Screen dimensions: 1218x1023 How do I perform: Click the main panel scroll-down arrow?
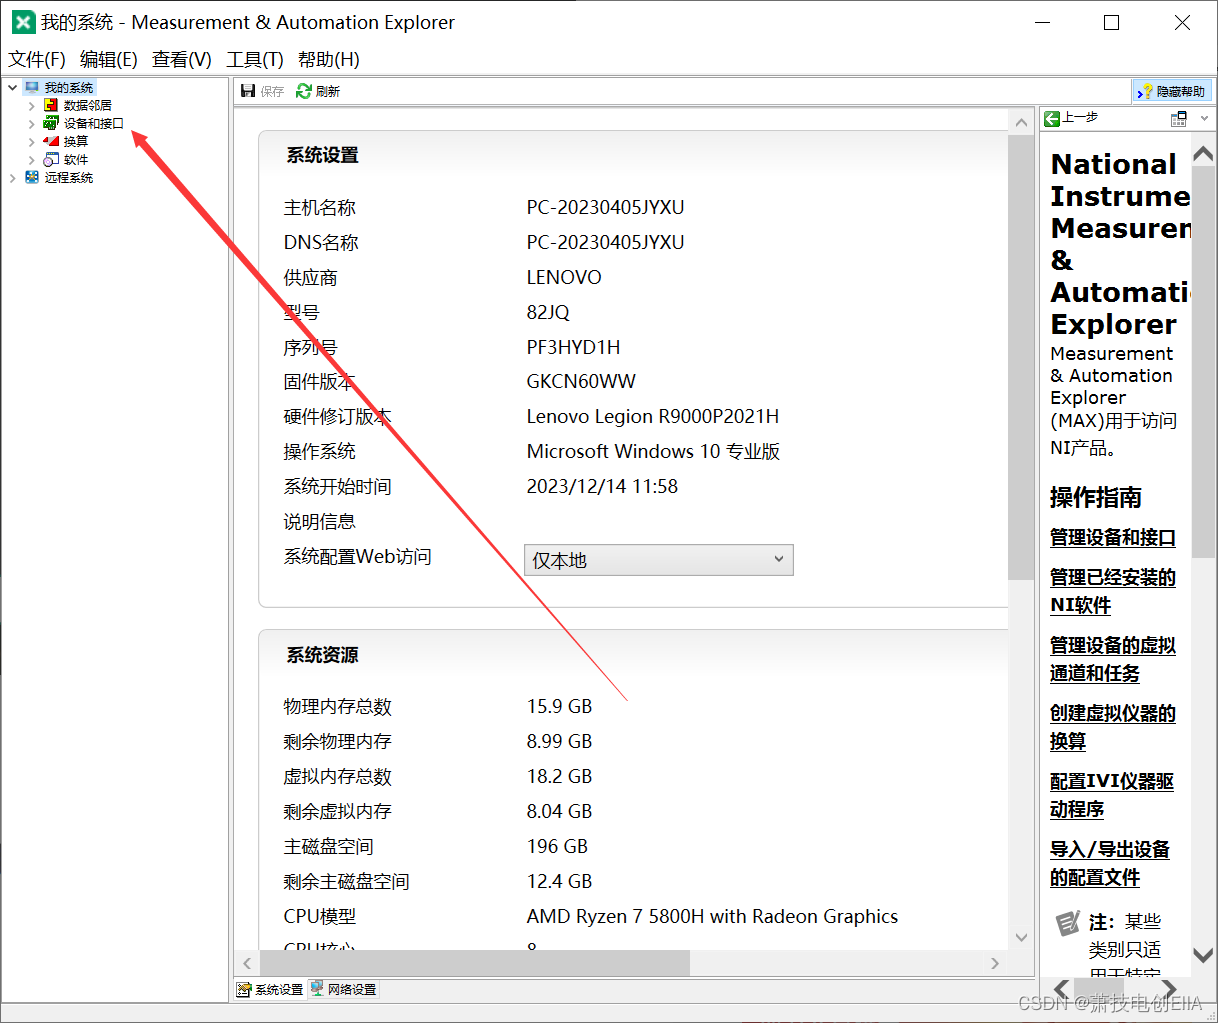pyautogui.click(x=1021, y=937)
